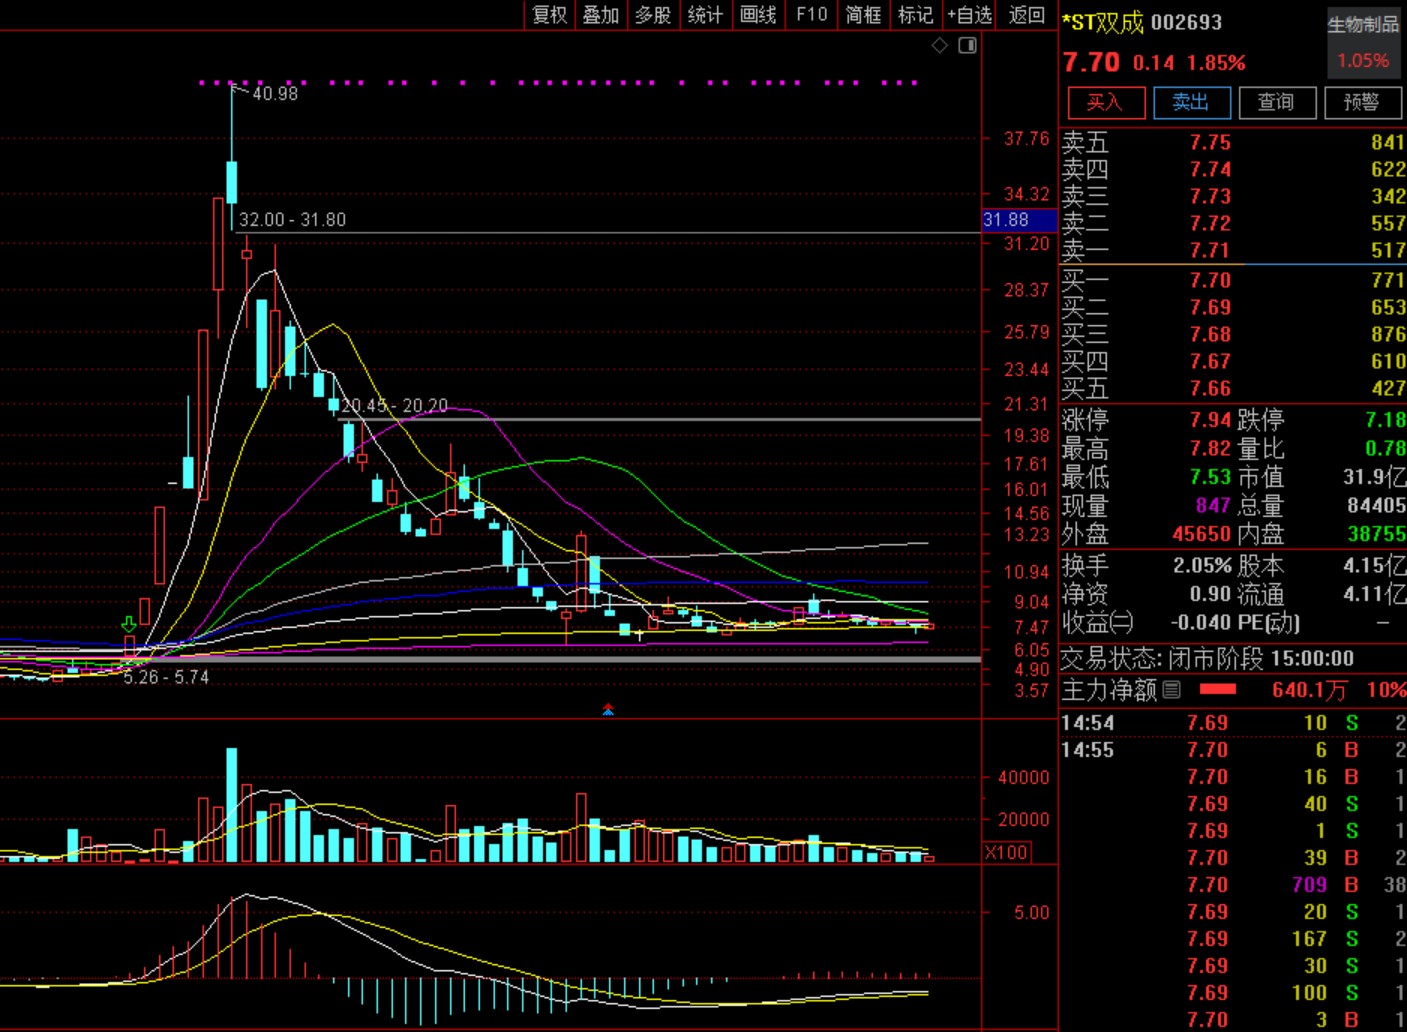Image resolution: width=1407 pixels, height=1032 pixels.
Task: Click the 40.98 peak price label
Action: tap(275, 93)
